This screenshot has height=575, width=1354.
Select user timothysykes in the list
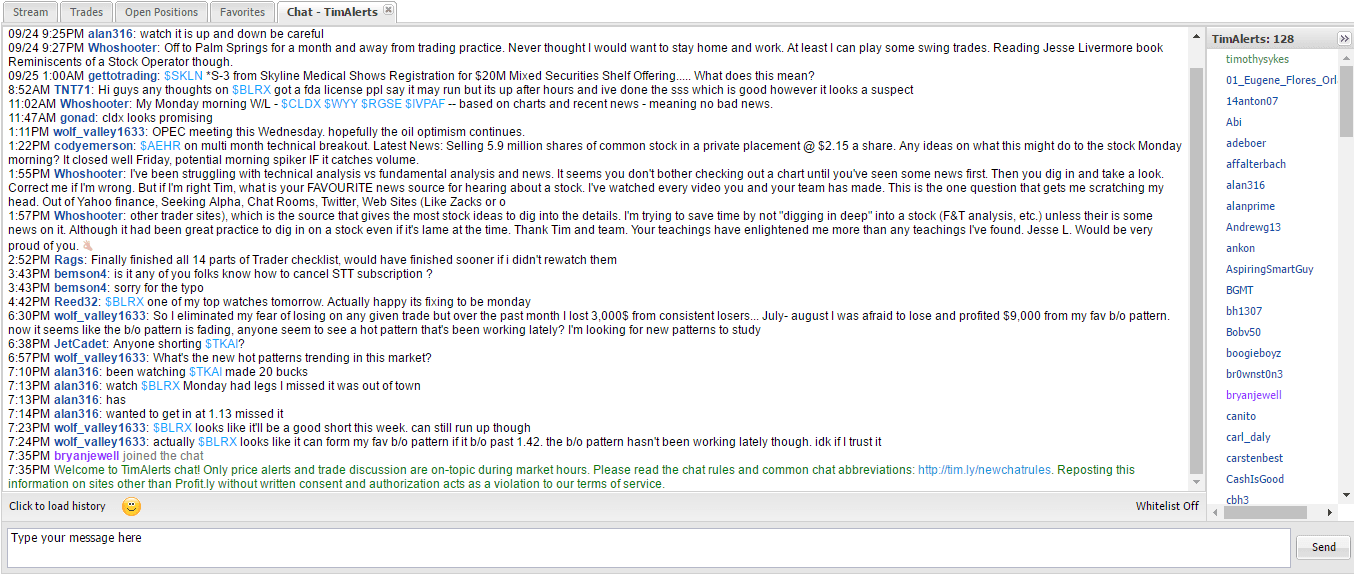(1257, 59)
